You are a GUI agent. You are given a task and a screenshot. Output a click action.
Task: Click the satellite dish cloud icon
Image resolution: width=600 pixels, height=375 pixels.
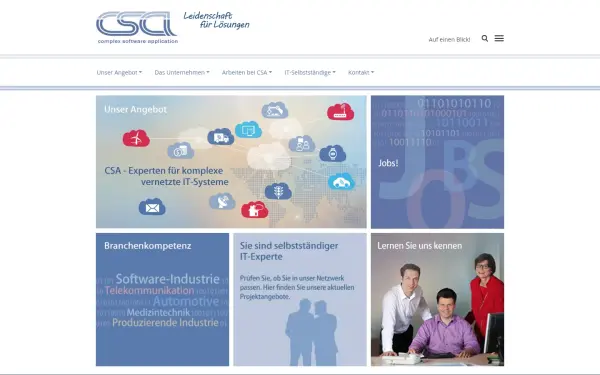[x=222, y=201]
